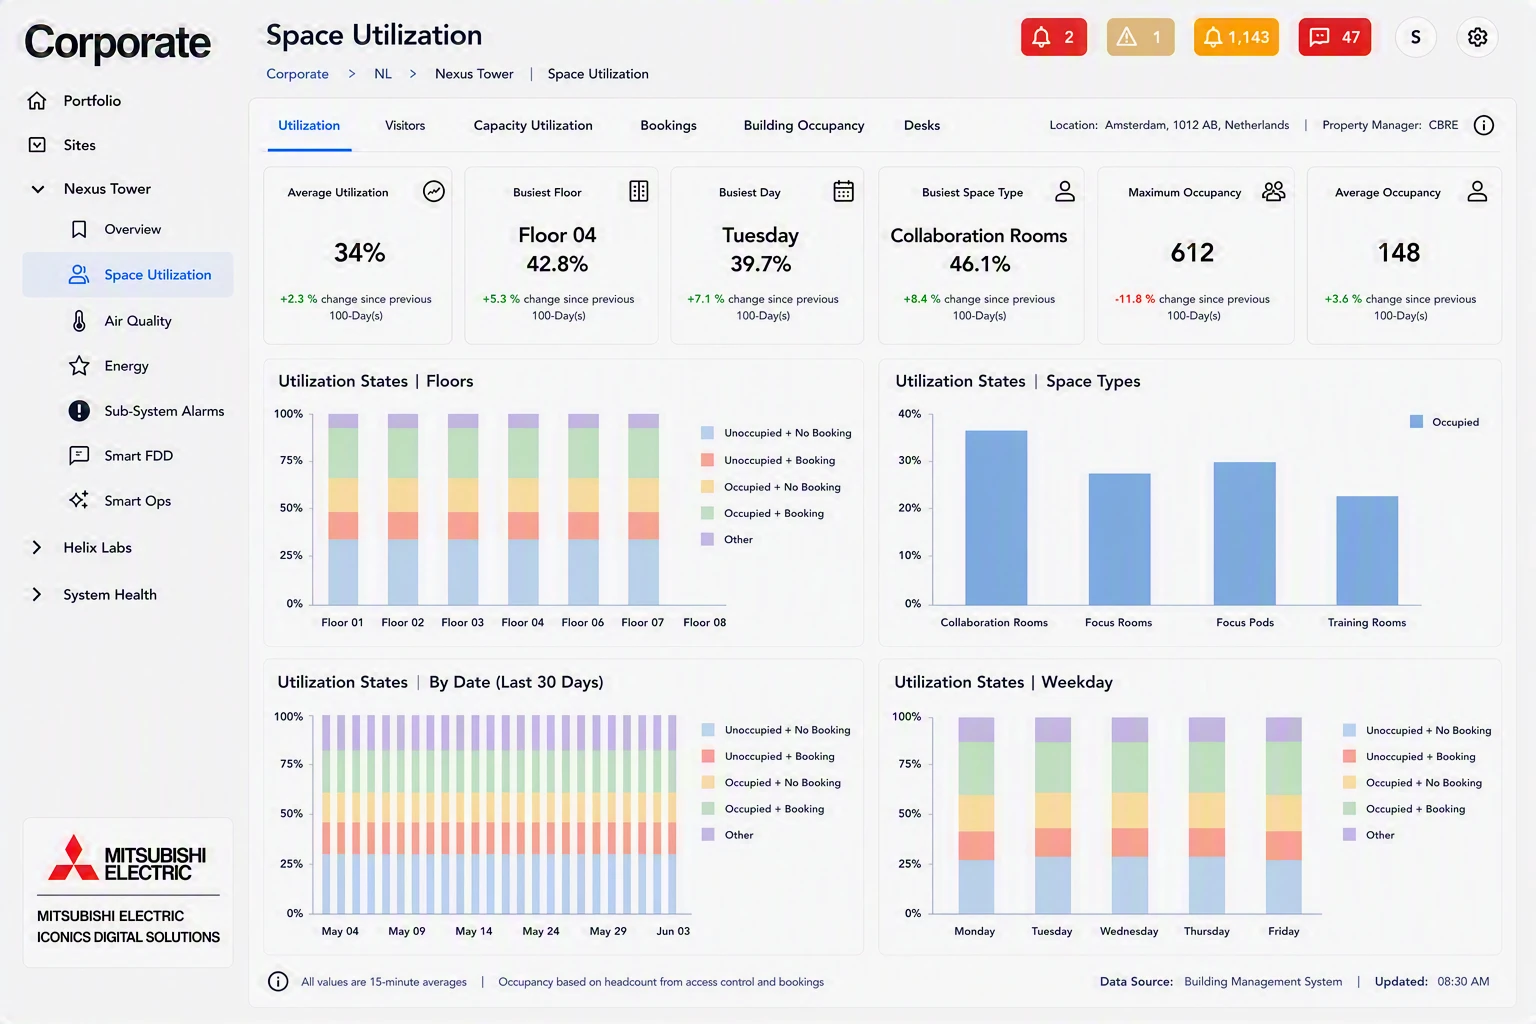This screenshot has width=1536, height=1024.
Task: Click the building icon on Busiest Floor card
Action: coord(639,191)
